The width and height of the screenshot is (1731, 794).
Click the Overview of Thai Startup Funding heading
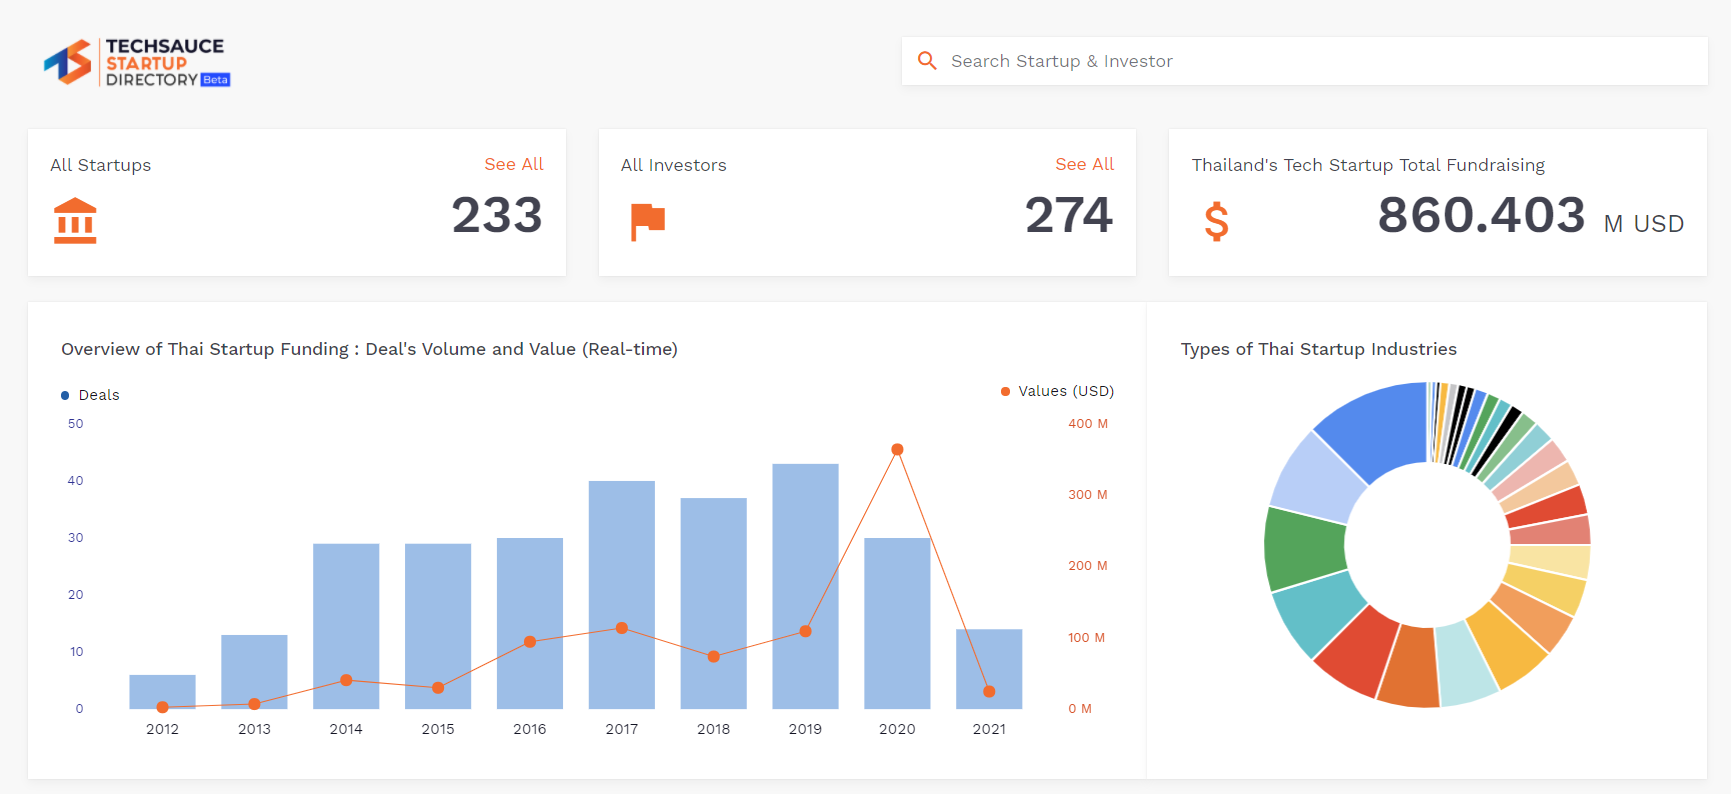click(x=369, y=349)
